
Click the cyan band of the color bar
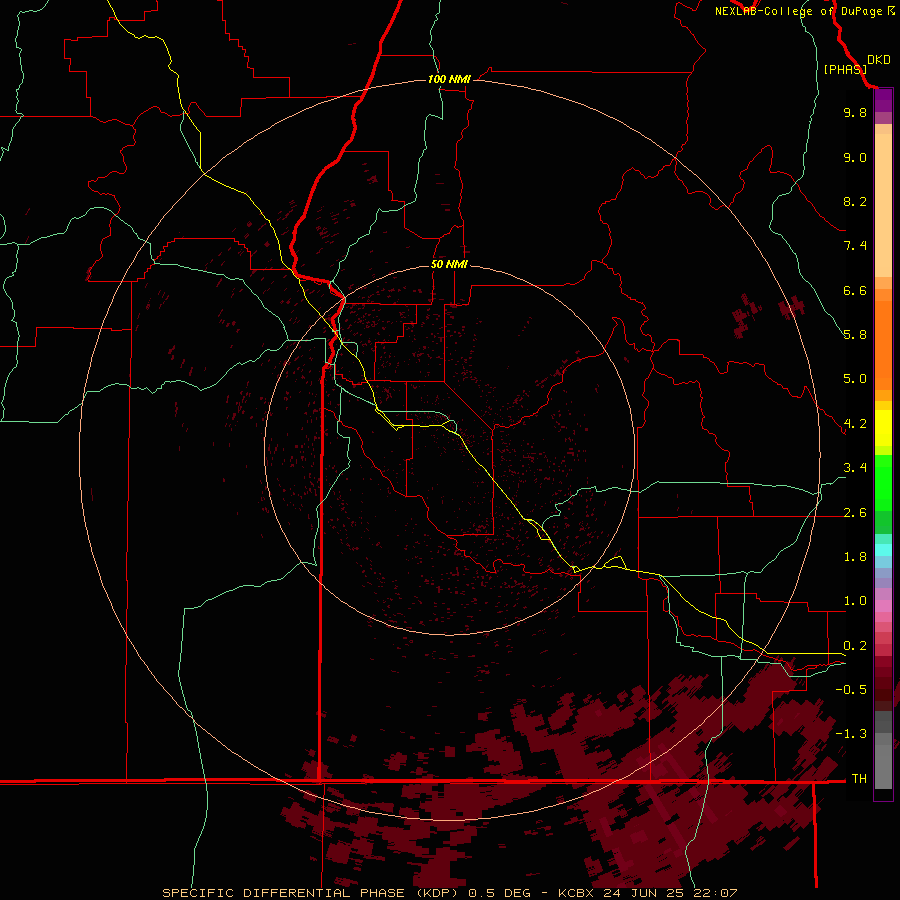883,550
